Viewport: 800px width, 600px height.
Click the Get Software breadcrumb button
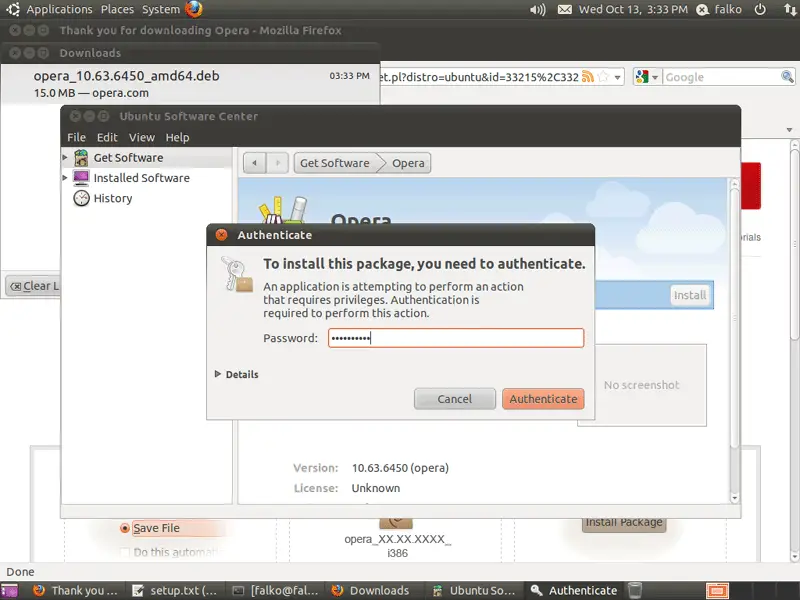335,163
